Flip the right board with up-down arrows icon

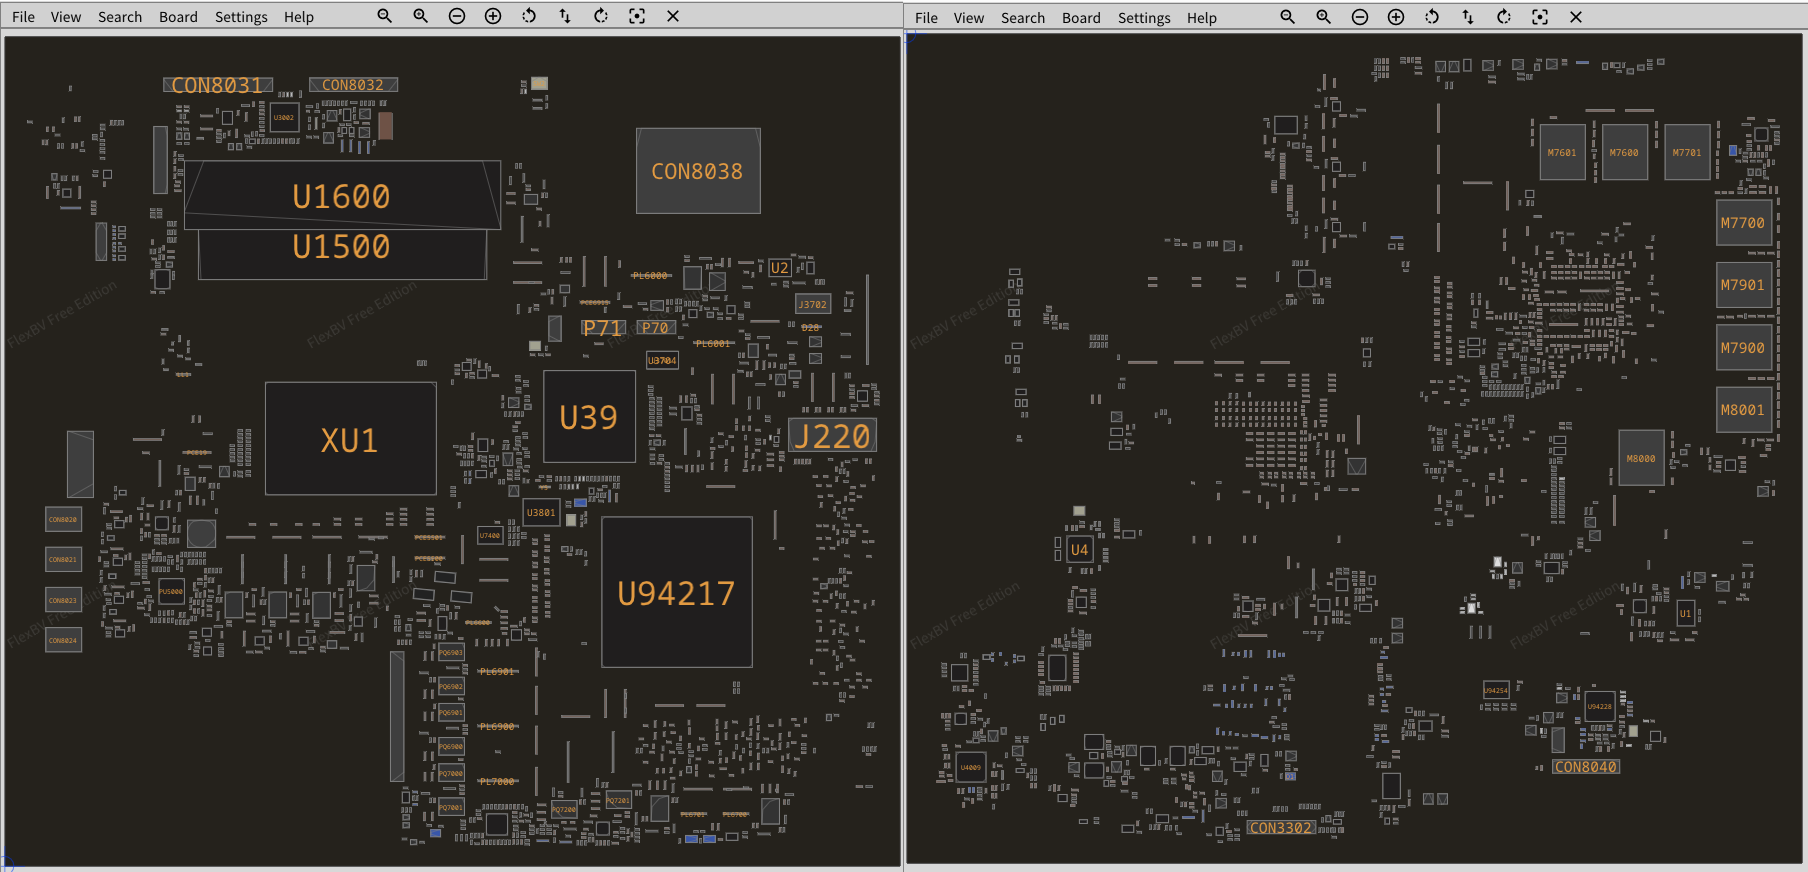click(x=1468, y=17)
